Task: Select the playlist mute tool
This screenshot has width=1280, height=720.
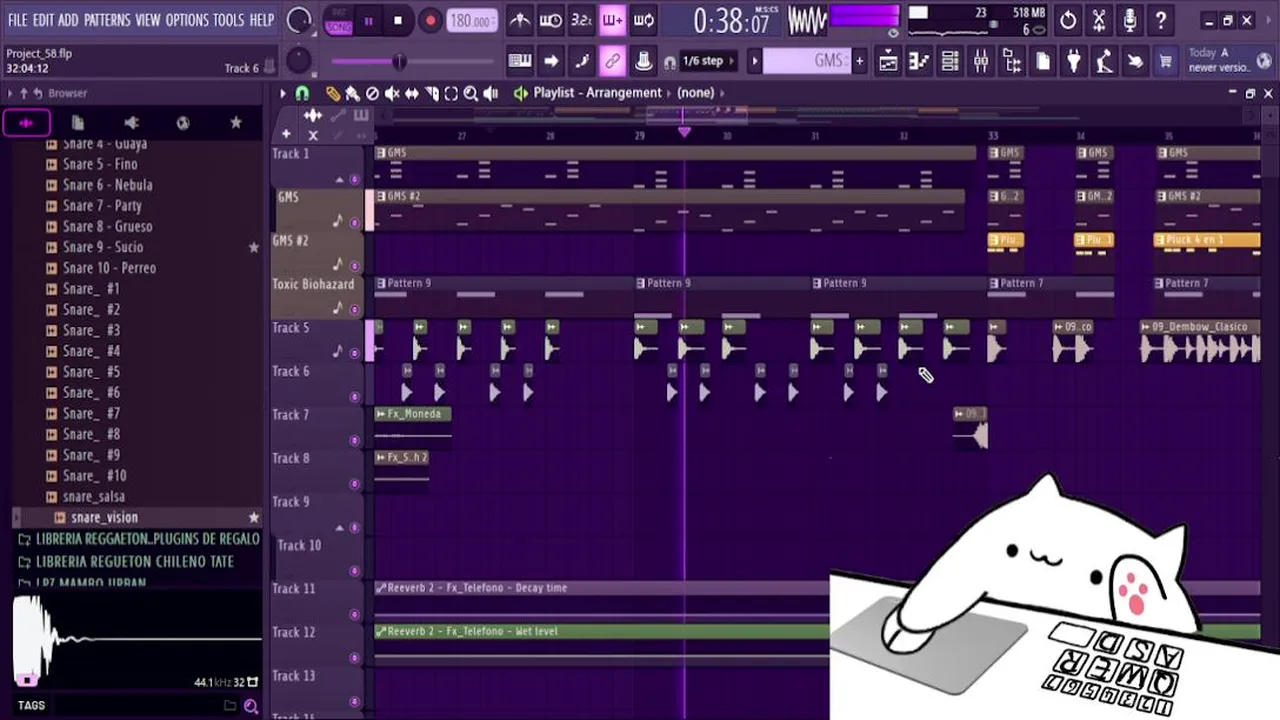Action: click(392, 93)
